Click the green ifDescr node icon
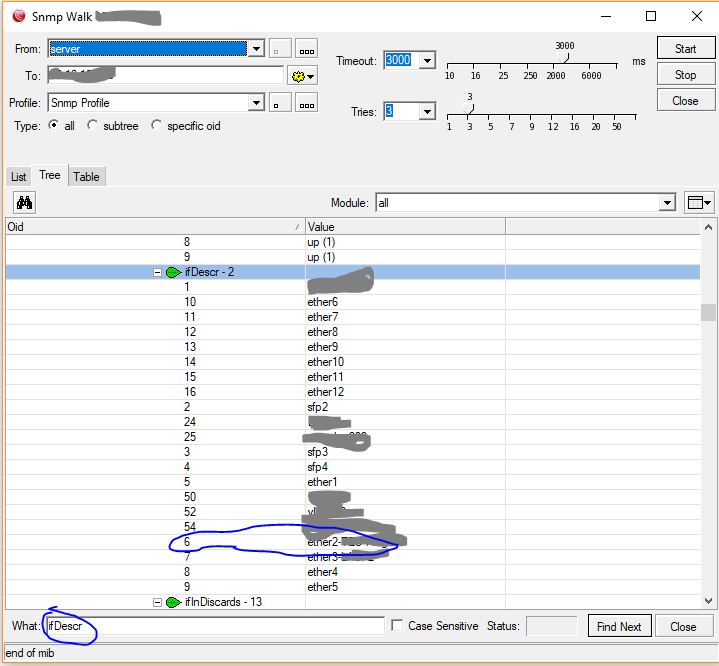Viewport: 719px width, 666px height. [x=173, y=272]
